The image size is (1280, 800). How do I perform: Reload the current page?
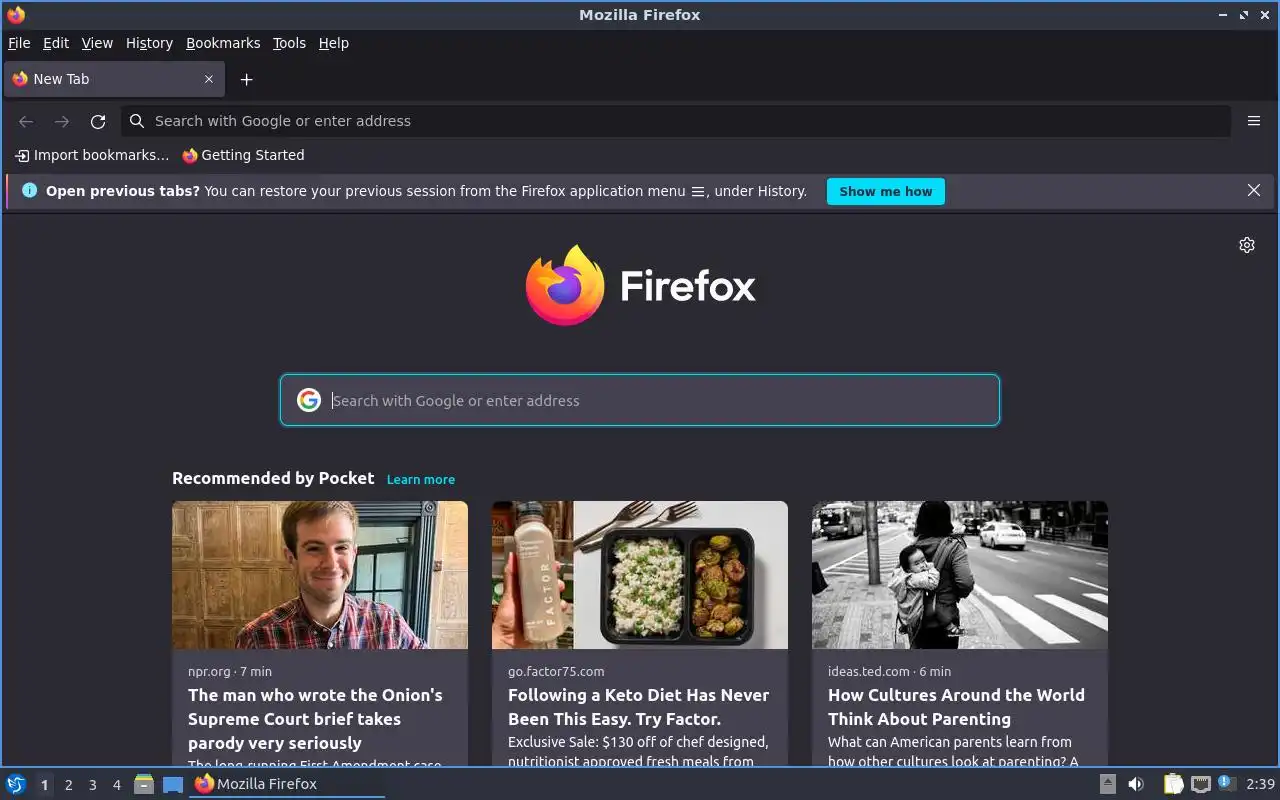98,121
